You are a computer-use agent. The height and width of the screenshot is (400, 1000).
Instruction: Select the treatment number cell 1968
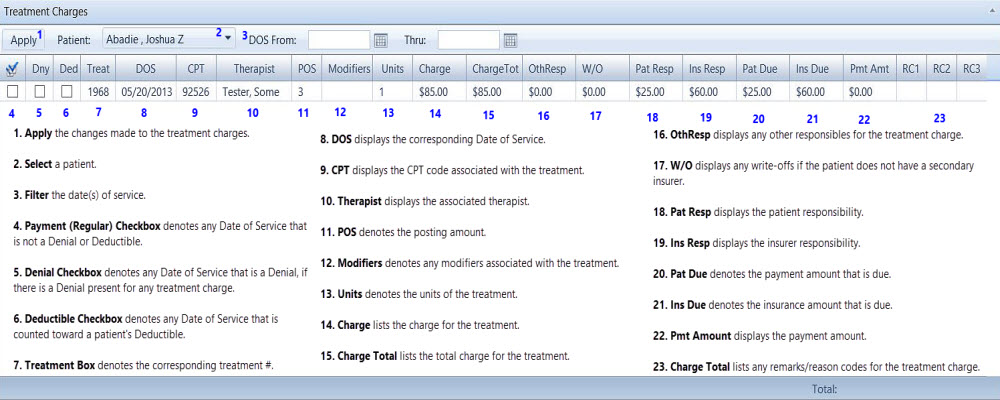pyautogui.click(x=98, y=92)
